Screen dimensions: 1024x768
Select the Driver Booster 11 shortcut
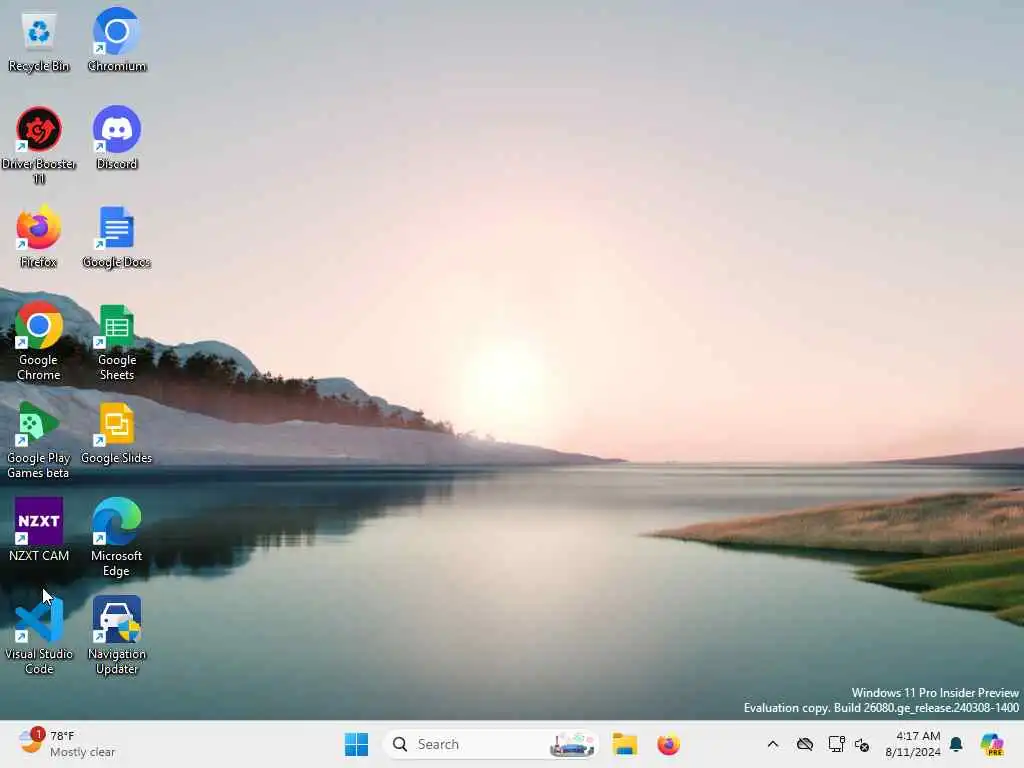click(x=39, y=146)
